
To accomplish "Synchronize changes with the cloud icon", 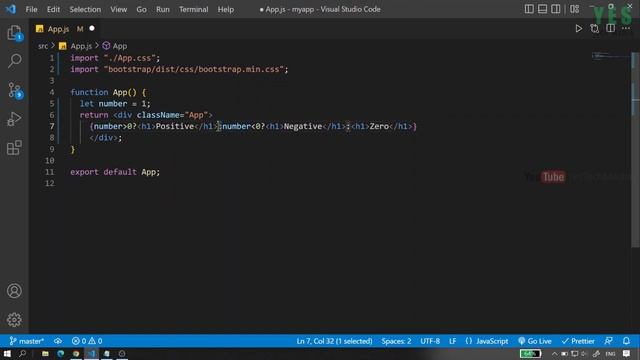I will (58, 341).
